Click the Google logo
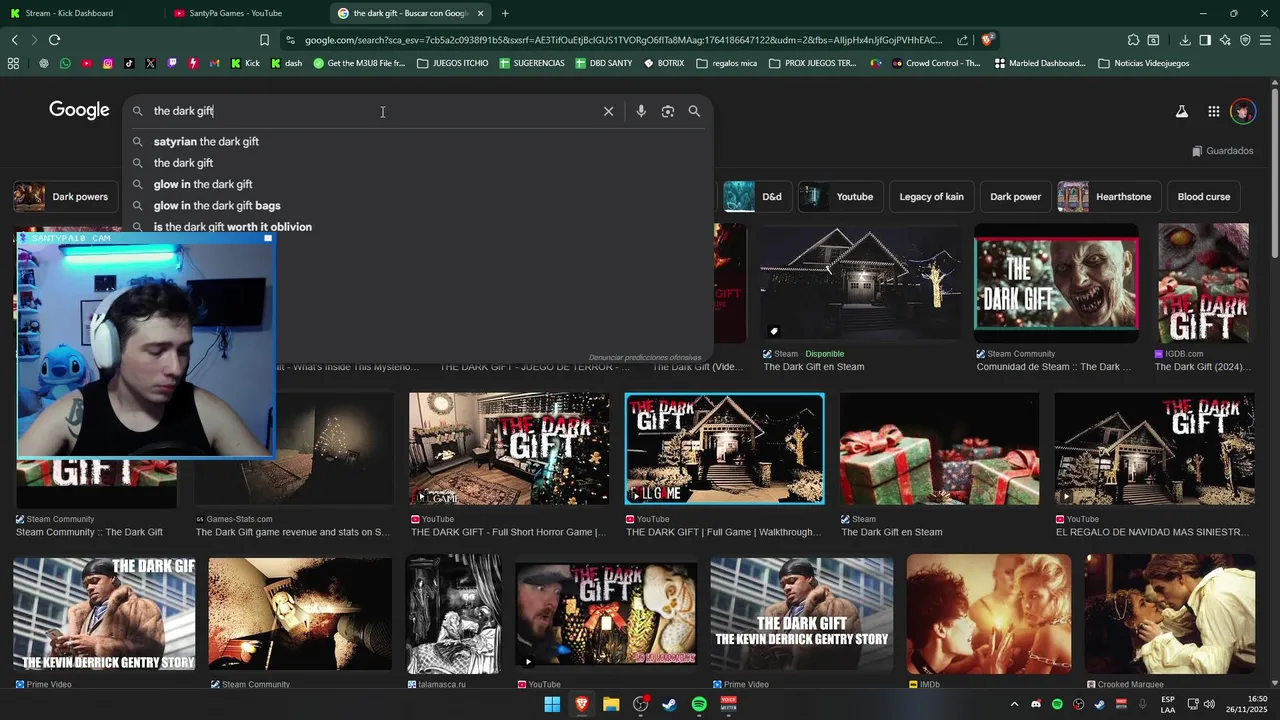The height and width of the screenshot is (720, 1280). 79,111
